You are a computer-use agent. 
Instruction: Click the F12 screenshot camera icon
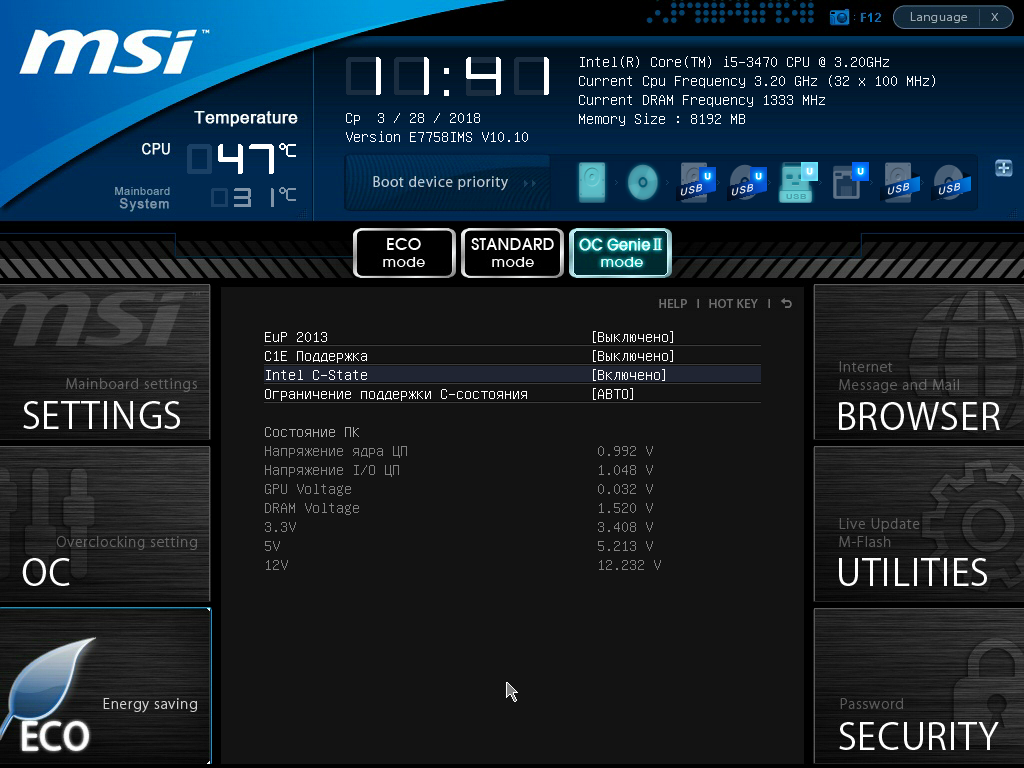coord(839,17)
